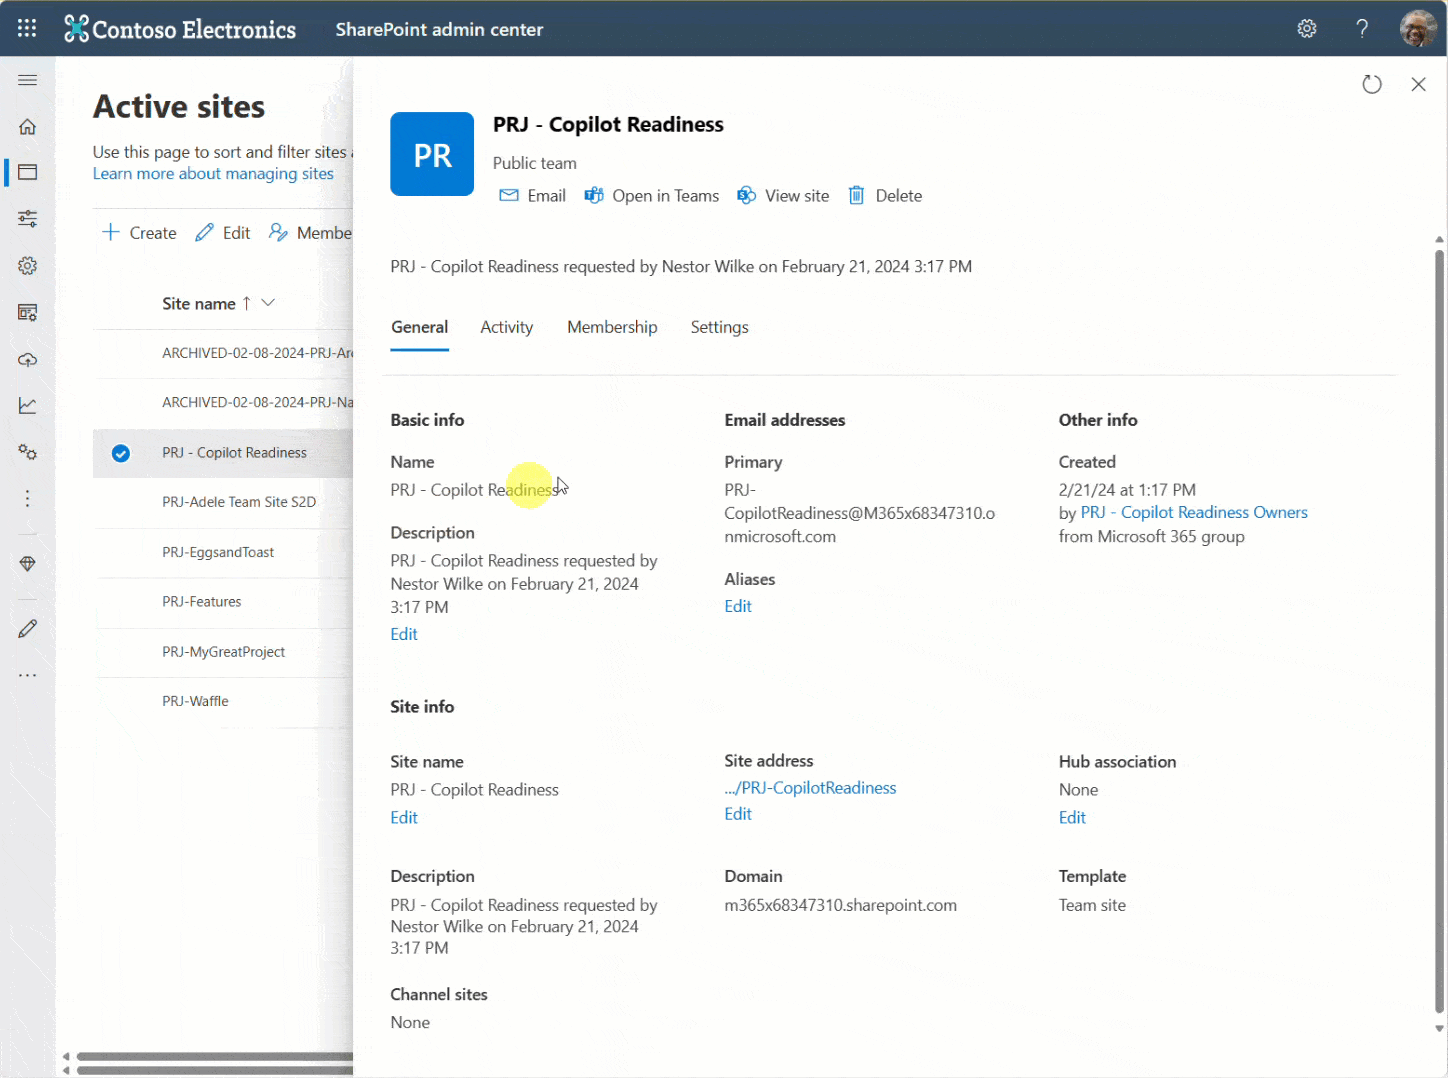Screen dimensions: 1448x1078
Task: Select the Migration cloud icon in sidebar
Action: 27,359
